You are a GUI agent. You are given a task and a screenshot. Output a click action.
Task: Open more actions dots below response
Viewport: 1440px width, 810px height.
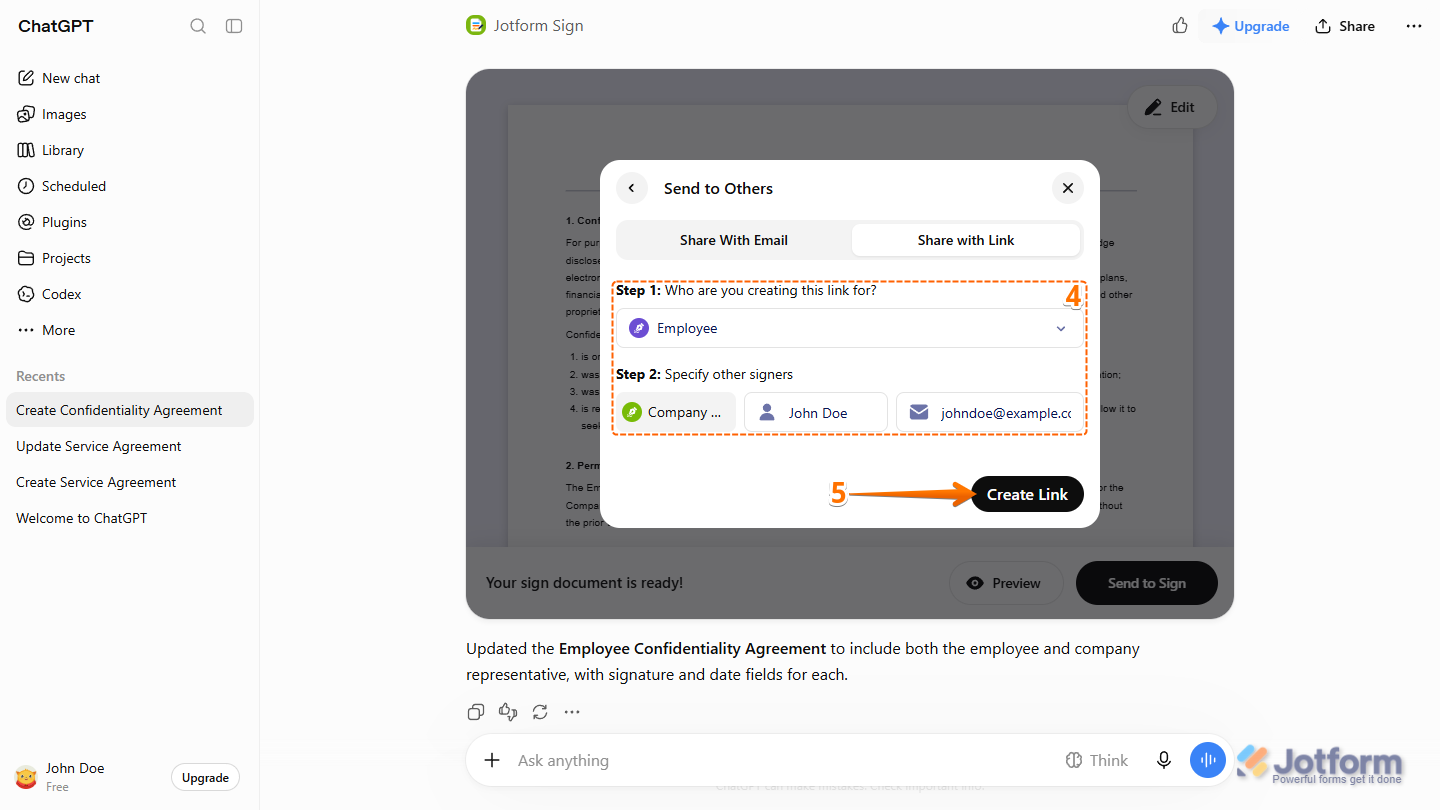572,712
